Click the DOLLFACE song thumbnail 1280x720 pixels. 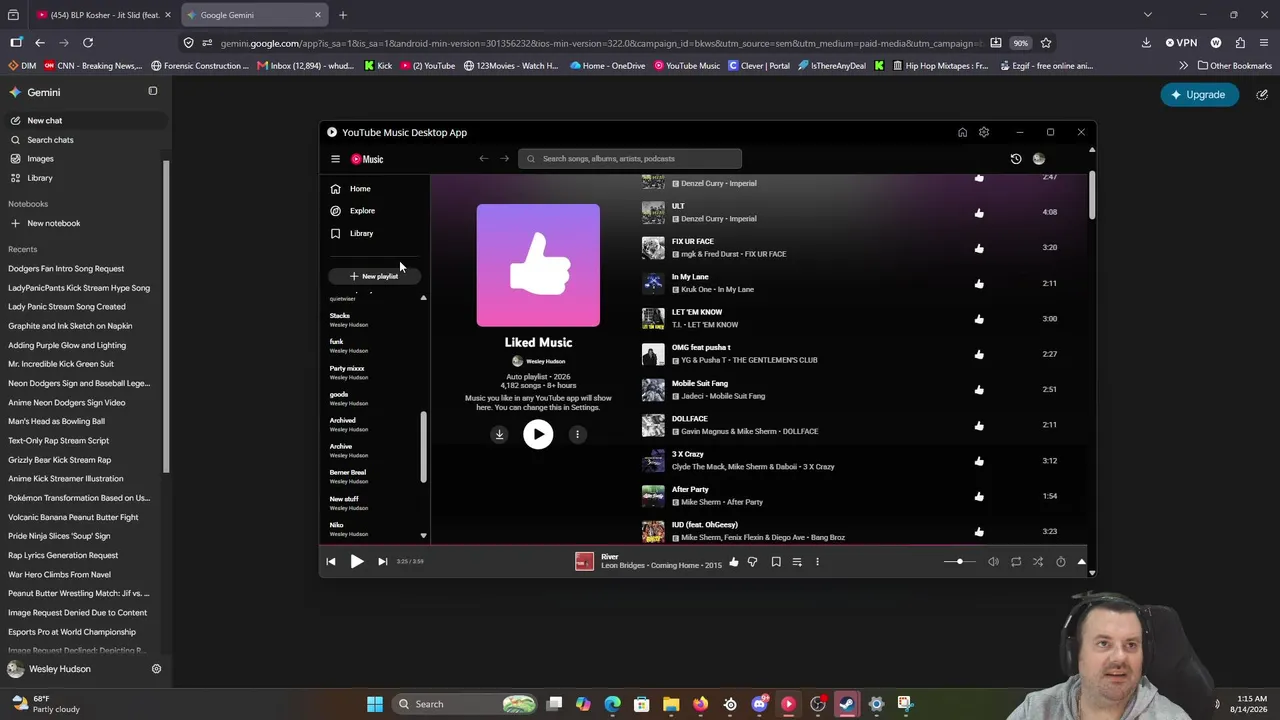(x=653, y=425)
